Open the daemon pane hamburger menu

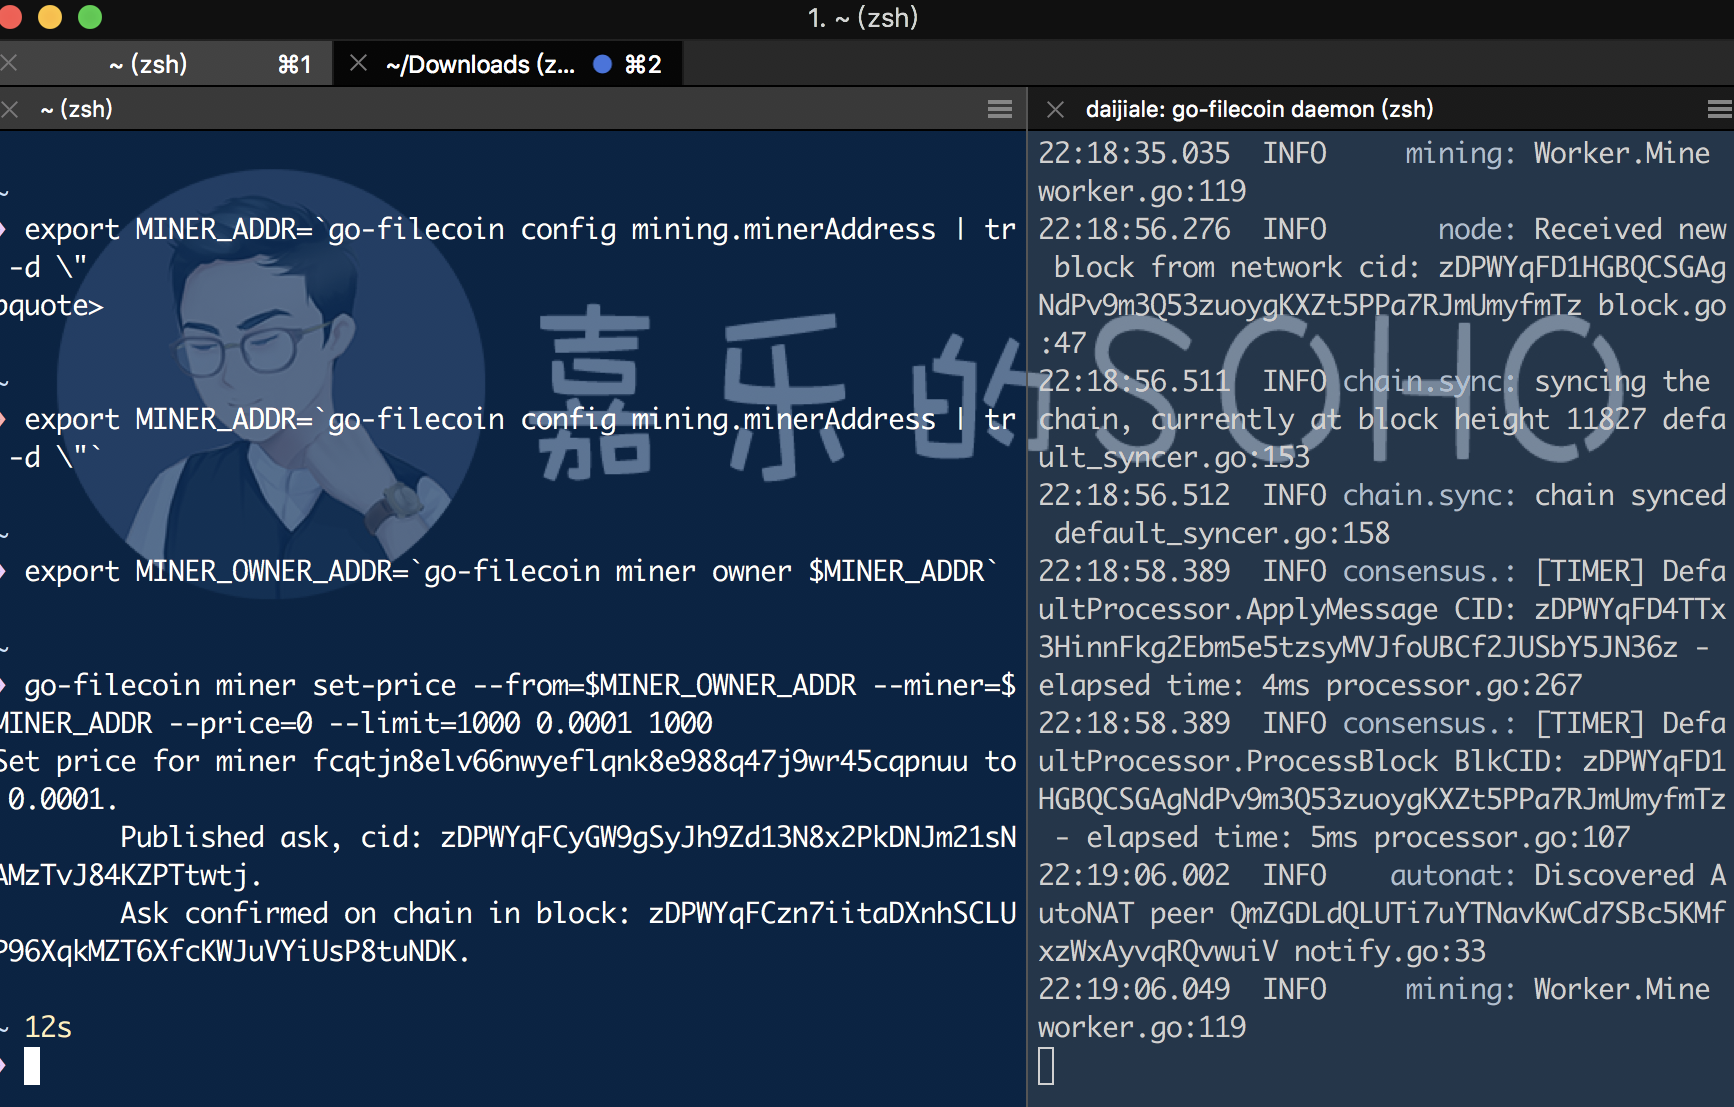1720,109
